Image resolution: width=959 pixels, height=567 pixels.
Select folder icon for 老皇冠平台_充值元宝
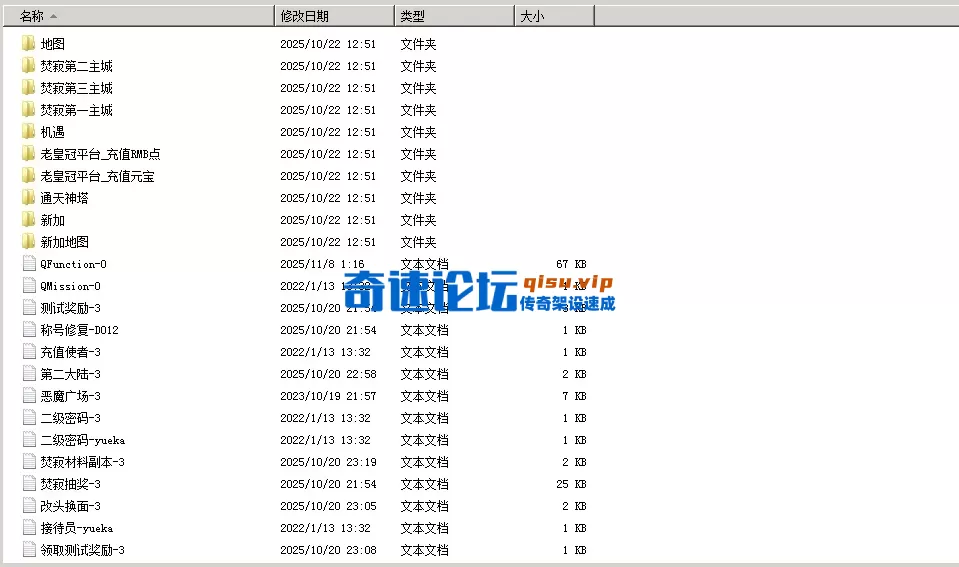(28, 176)
